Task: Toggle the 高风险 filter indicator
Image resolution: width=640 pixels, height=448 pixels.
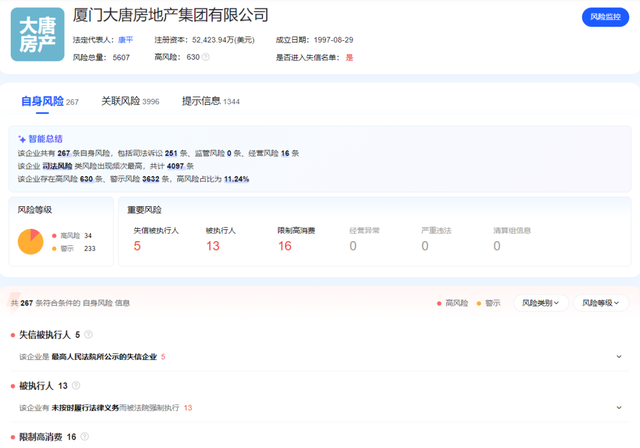Action: [x=452, y=303]
